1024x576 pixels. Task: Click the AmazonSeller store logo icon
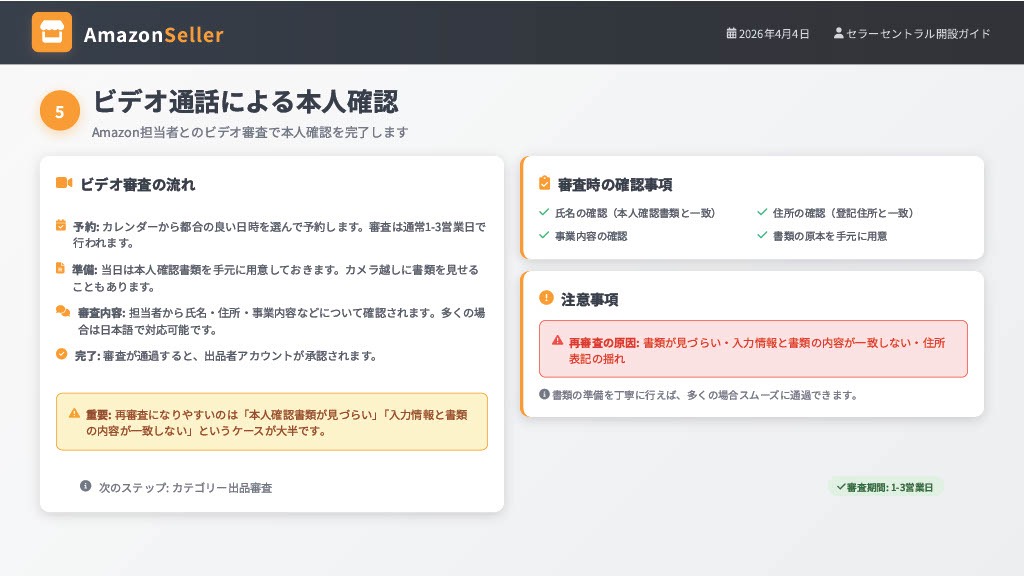pos(52,32)
